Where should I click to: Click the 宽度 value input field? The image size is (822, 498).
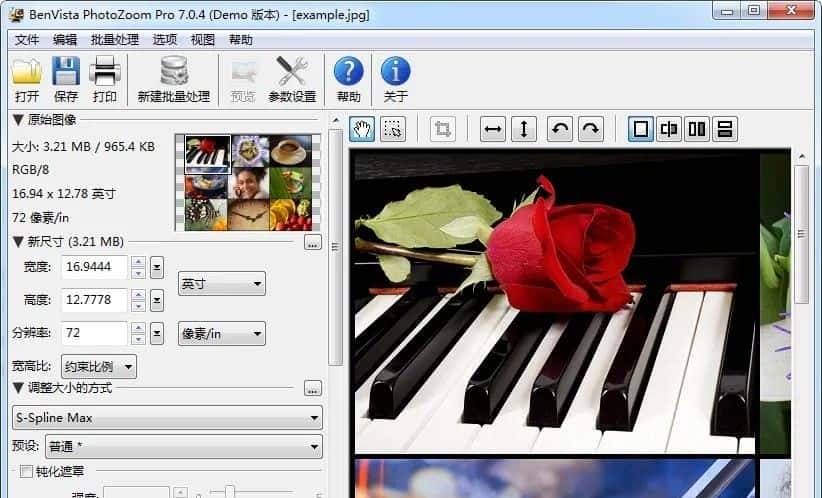[94, 268]
